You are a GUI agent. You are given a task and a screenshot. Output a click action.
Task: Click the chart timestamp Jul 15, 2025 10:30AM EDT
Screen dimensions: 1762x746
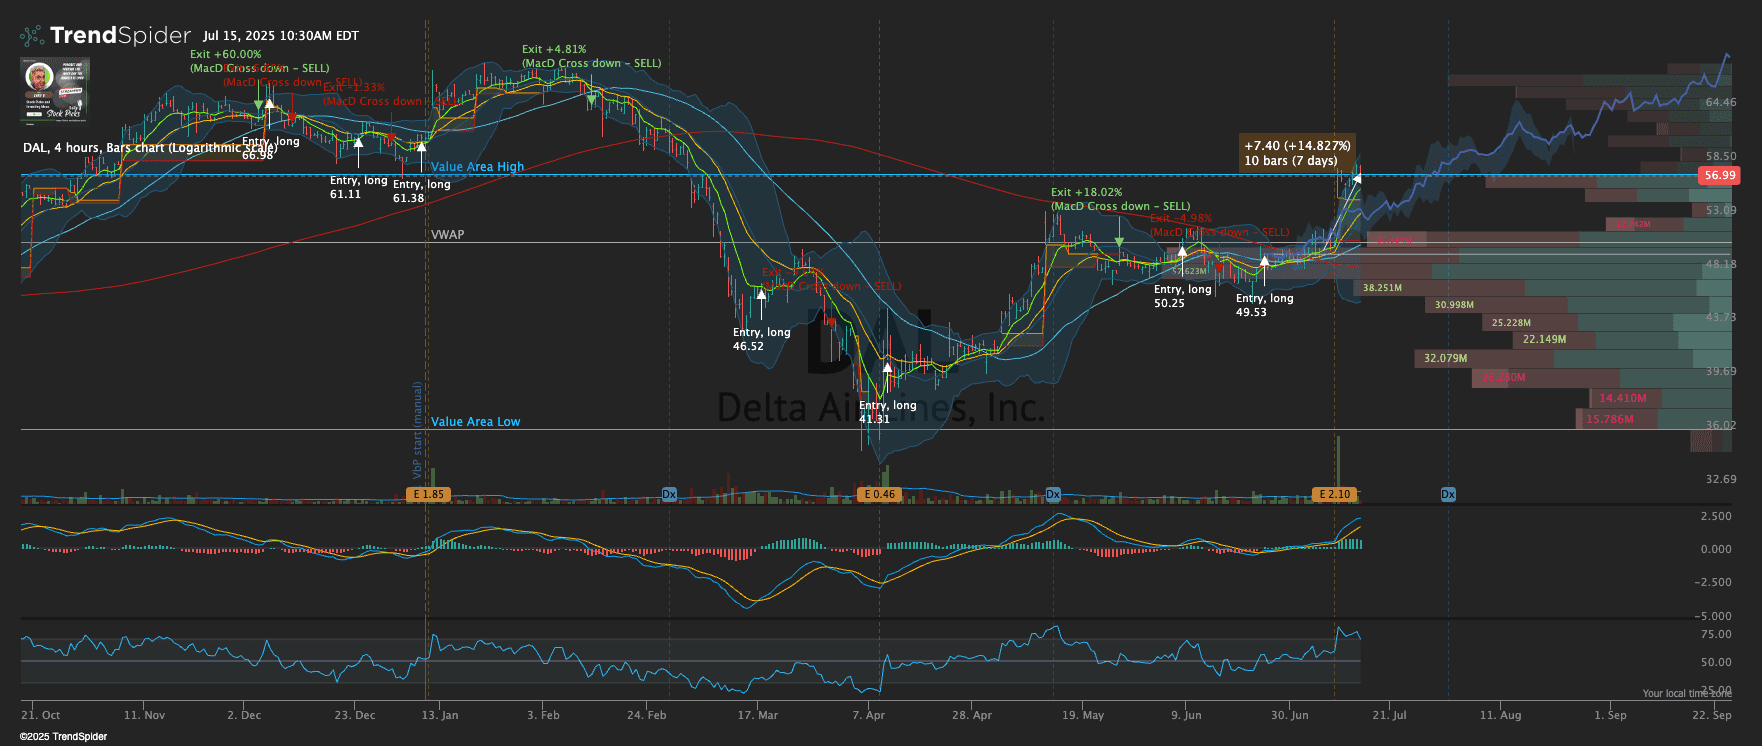tap(281, 36)
